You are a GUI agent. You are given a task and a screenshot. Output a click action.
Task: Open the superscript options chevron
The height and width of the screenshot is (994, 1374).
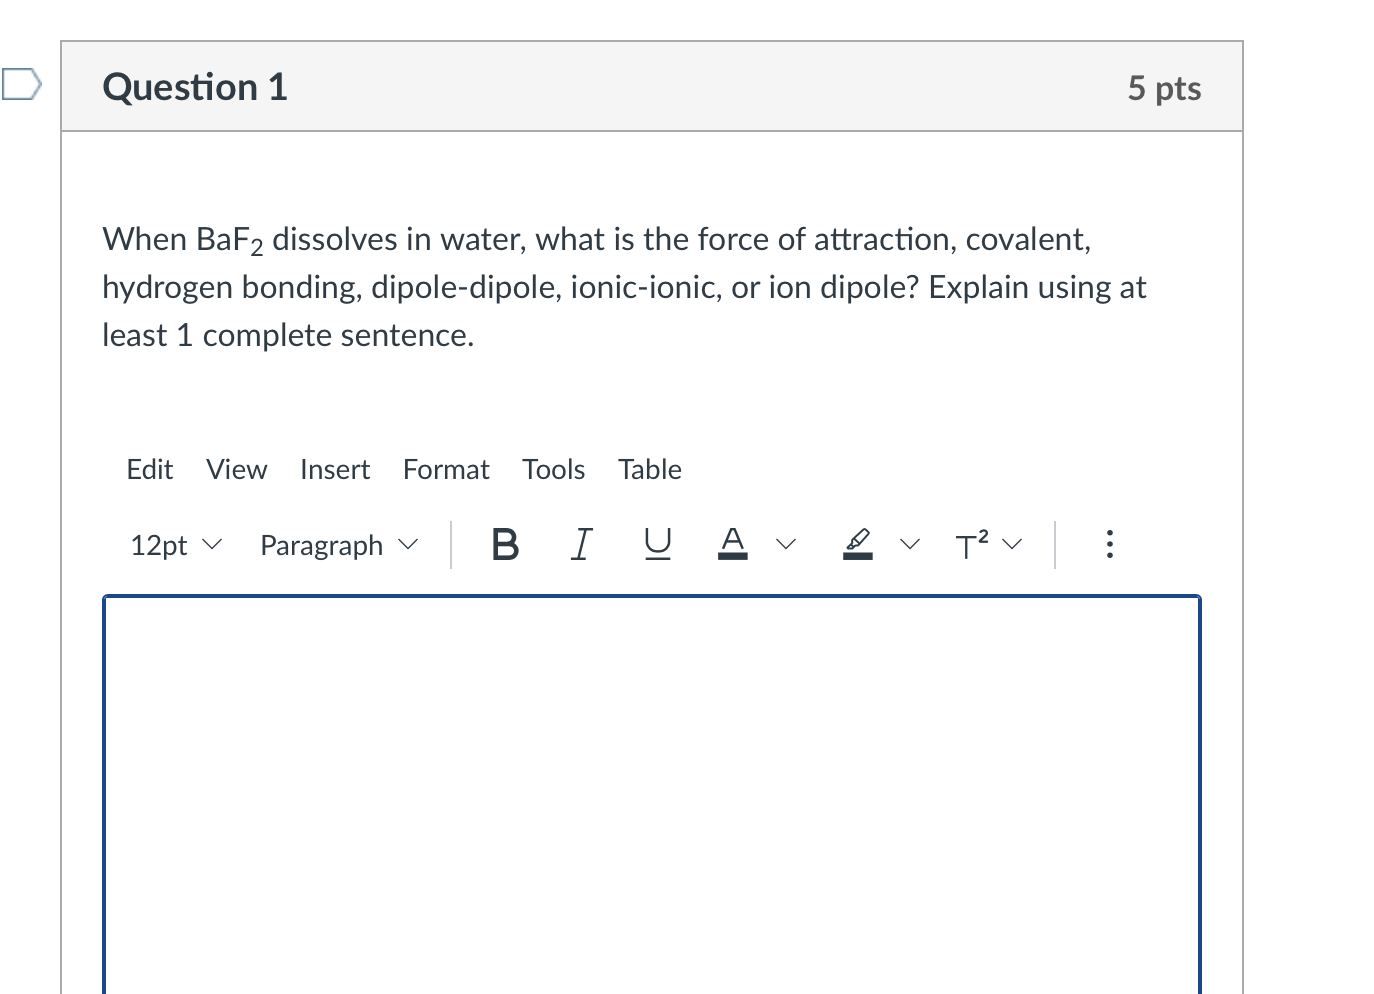click(x=1012, y=544)
